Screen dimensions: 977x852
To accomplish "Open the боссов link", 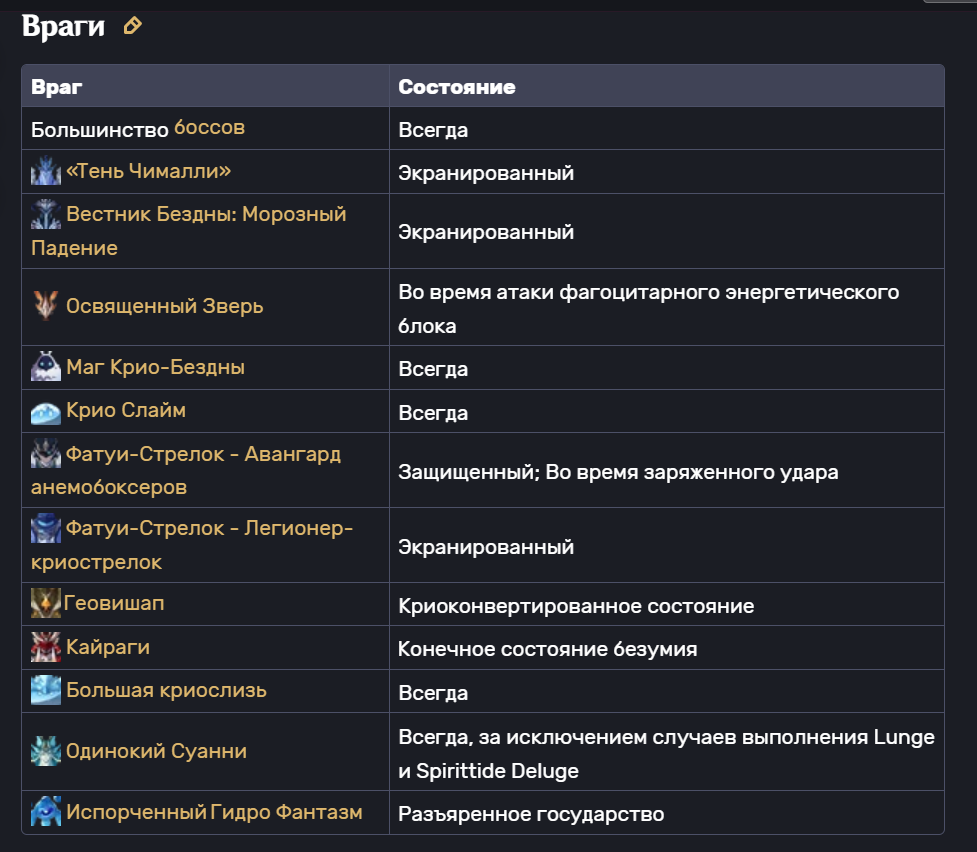I will pyautogui.click(x=209, y=128).
